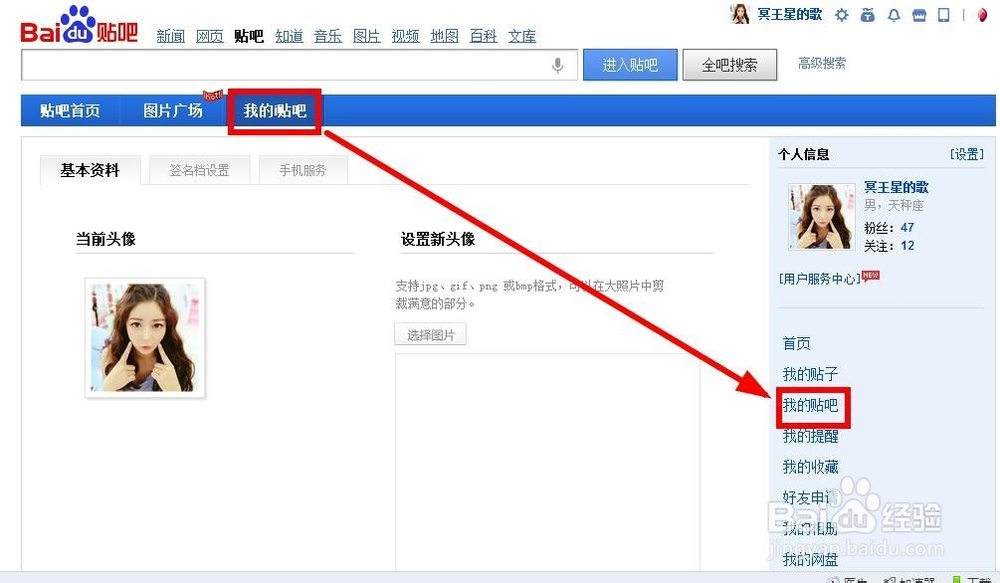Activate the microphone voice search icon
This screenshot has width=1000, height=583.
pos(559,66)
